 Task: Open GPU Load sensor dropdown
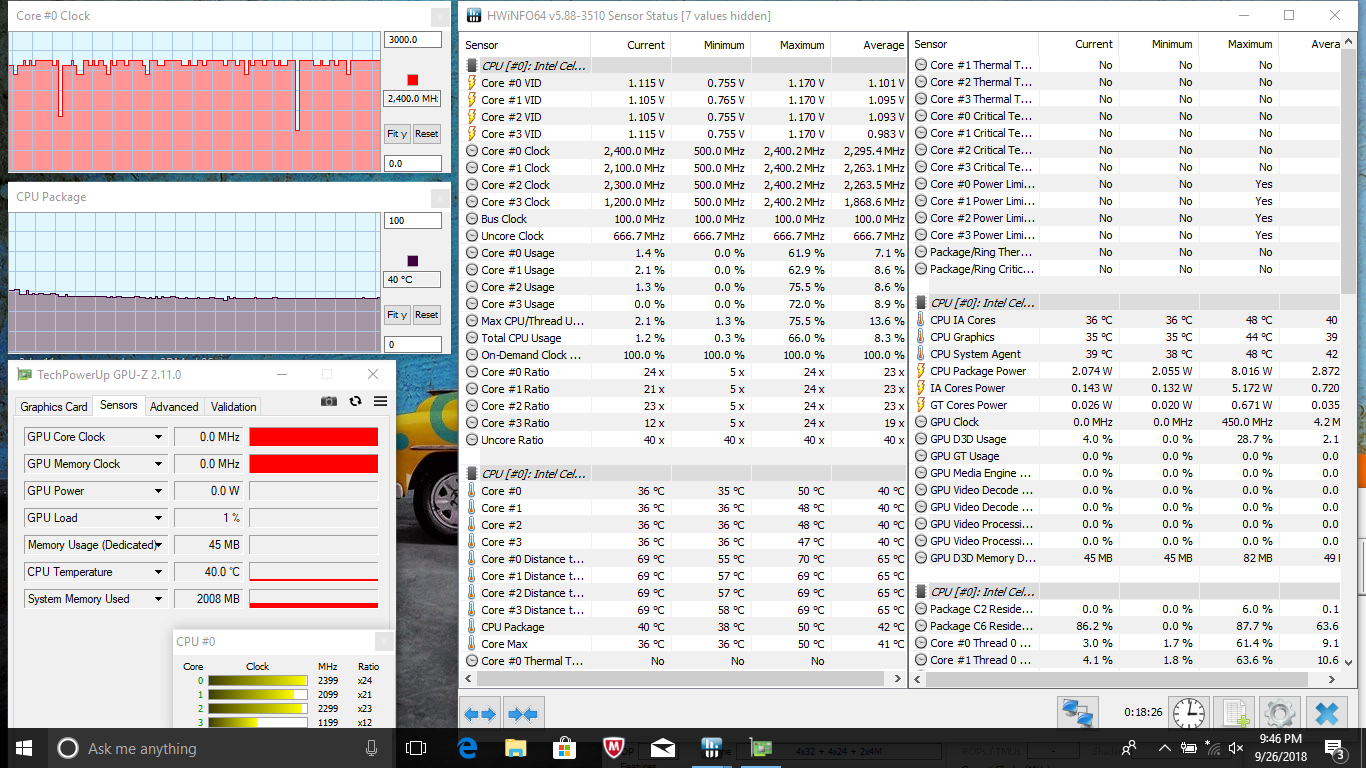(158, 518)
